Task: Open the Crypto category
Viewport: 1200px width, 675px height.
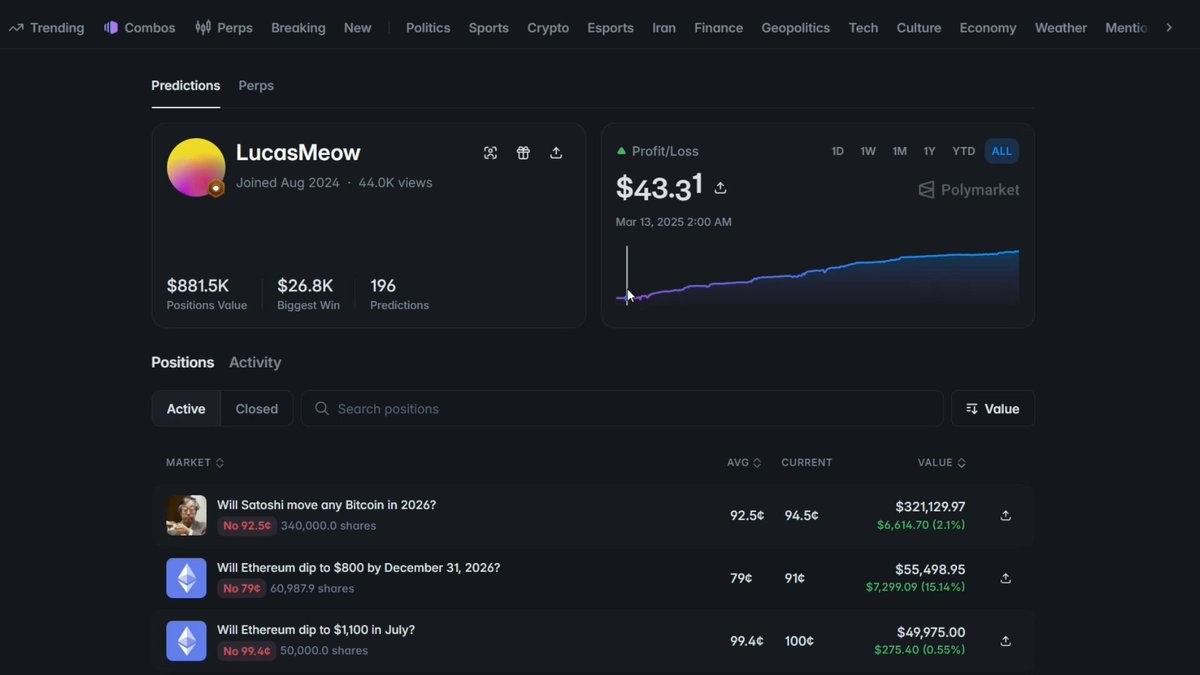Action: pos(548,28)
